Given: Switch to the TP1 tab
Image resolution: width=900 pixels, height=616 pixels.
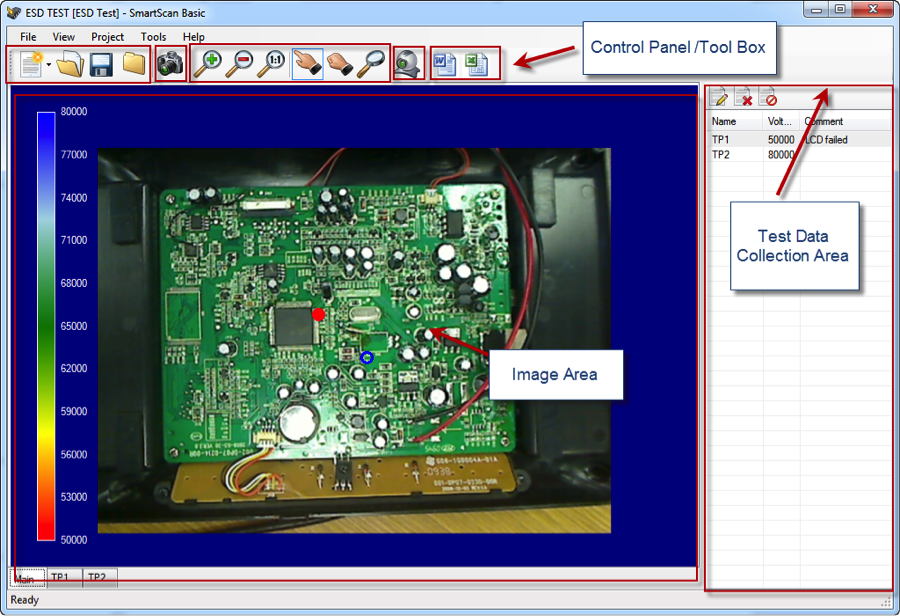Looking at the screenshot, I should 60,578.
